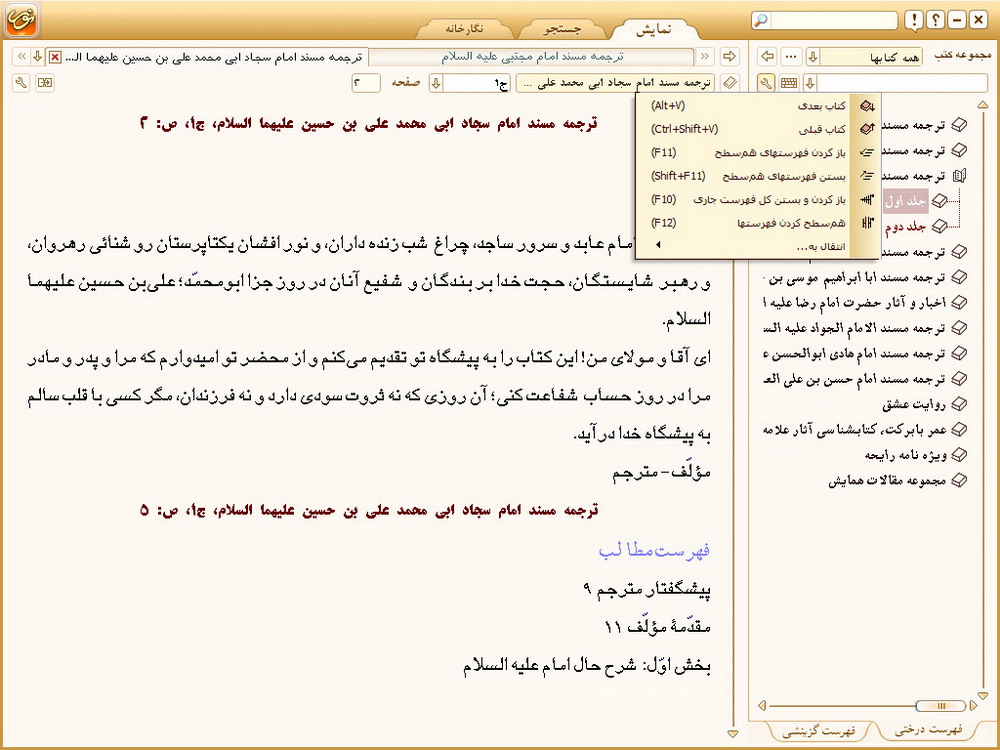
Task: Click the wrench tools icon in book list panel
Action: click(766, 83)
